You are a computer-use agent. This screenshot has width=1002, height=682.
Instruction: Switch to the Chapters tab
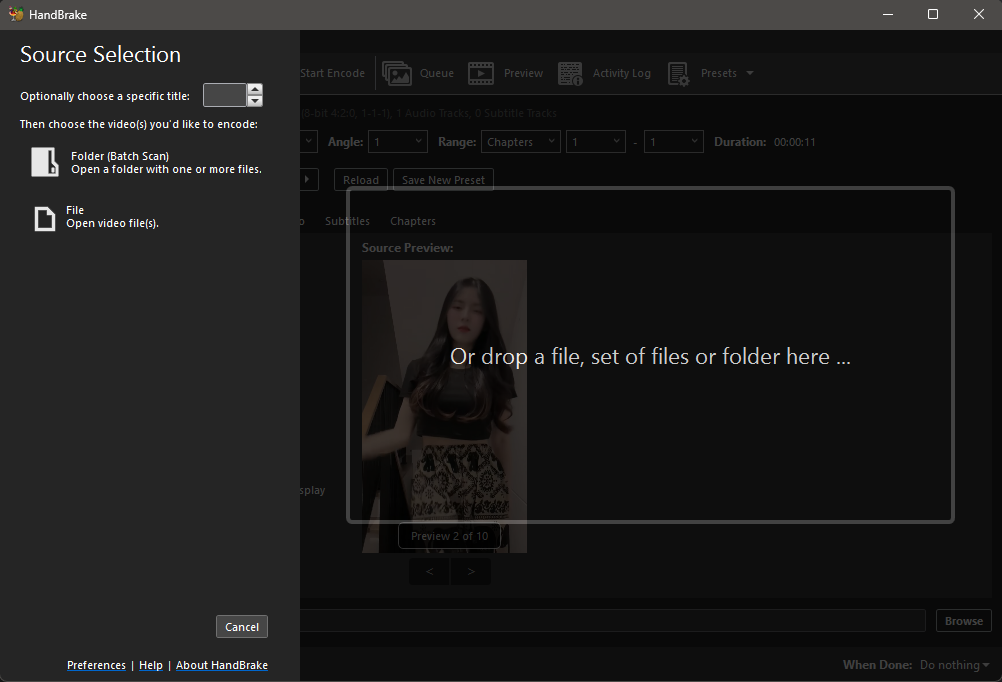pos(412,221)
